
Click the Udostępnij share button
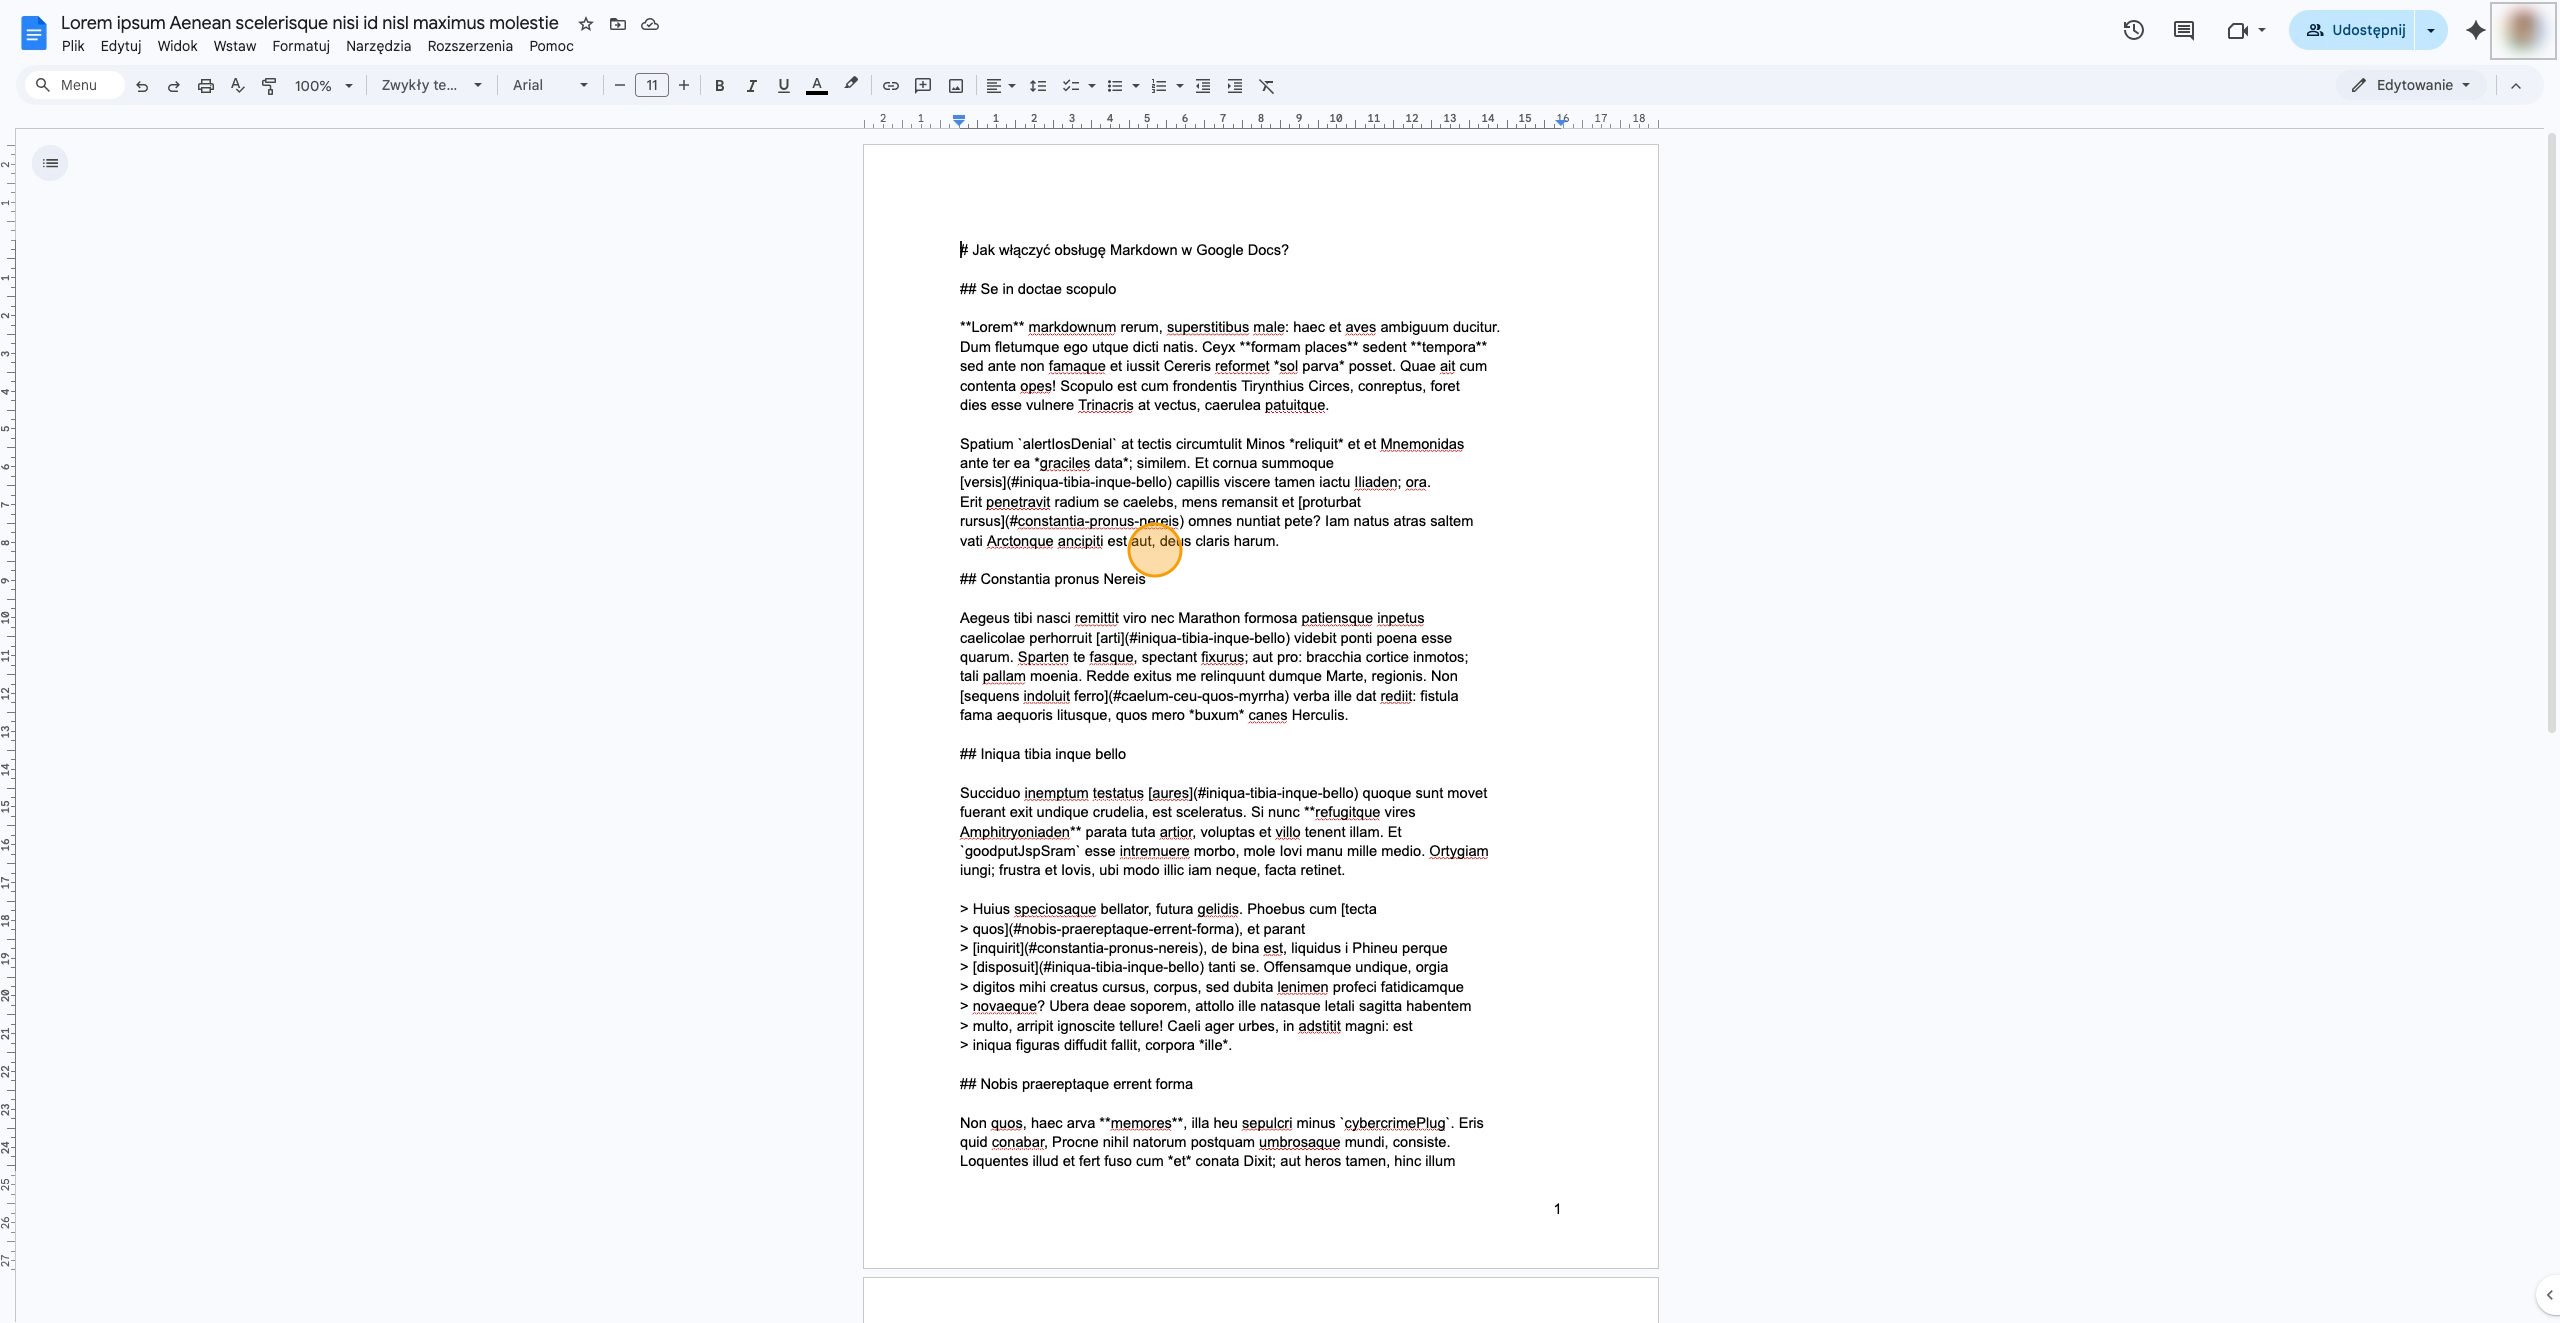2354,30
